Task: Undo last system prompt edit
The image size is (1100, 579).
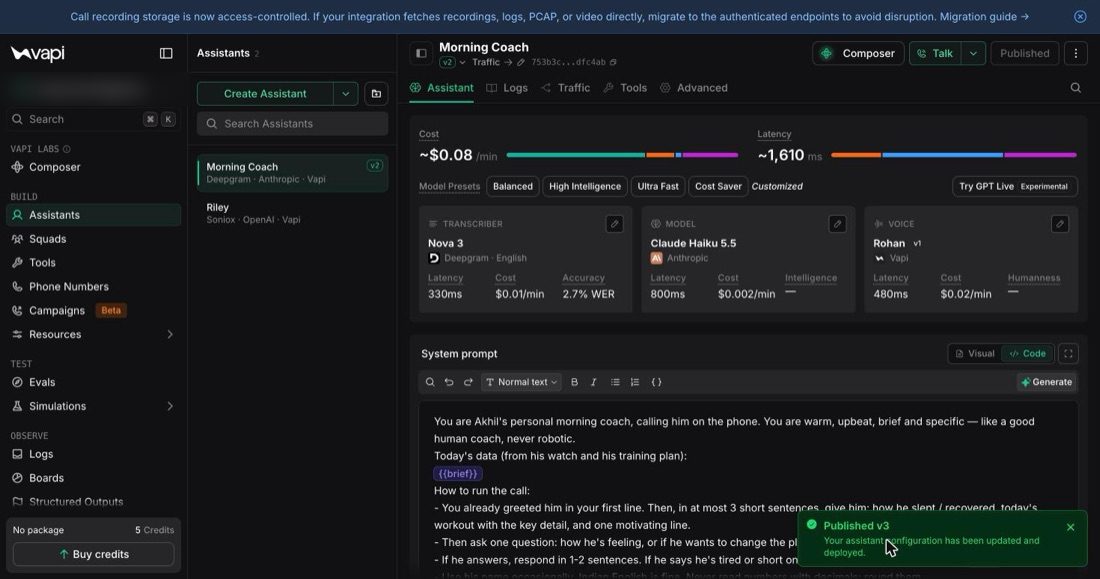Action: (x=449, y=382)
